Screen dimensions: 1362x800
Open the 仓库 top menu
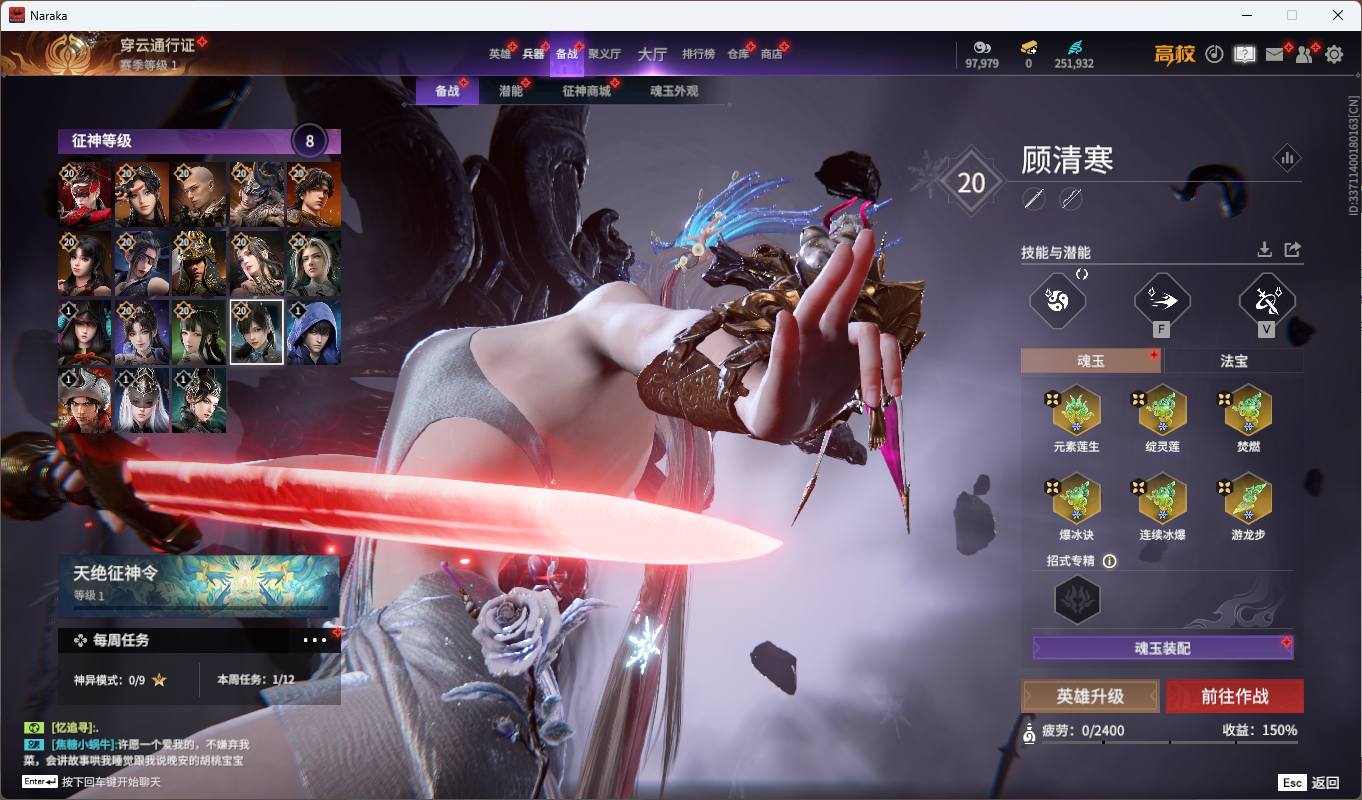(738, 54)
